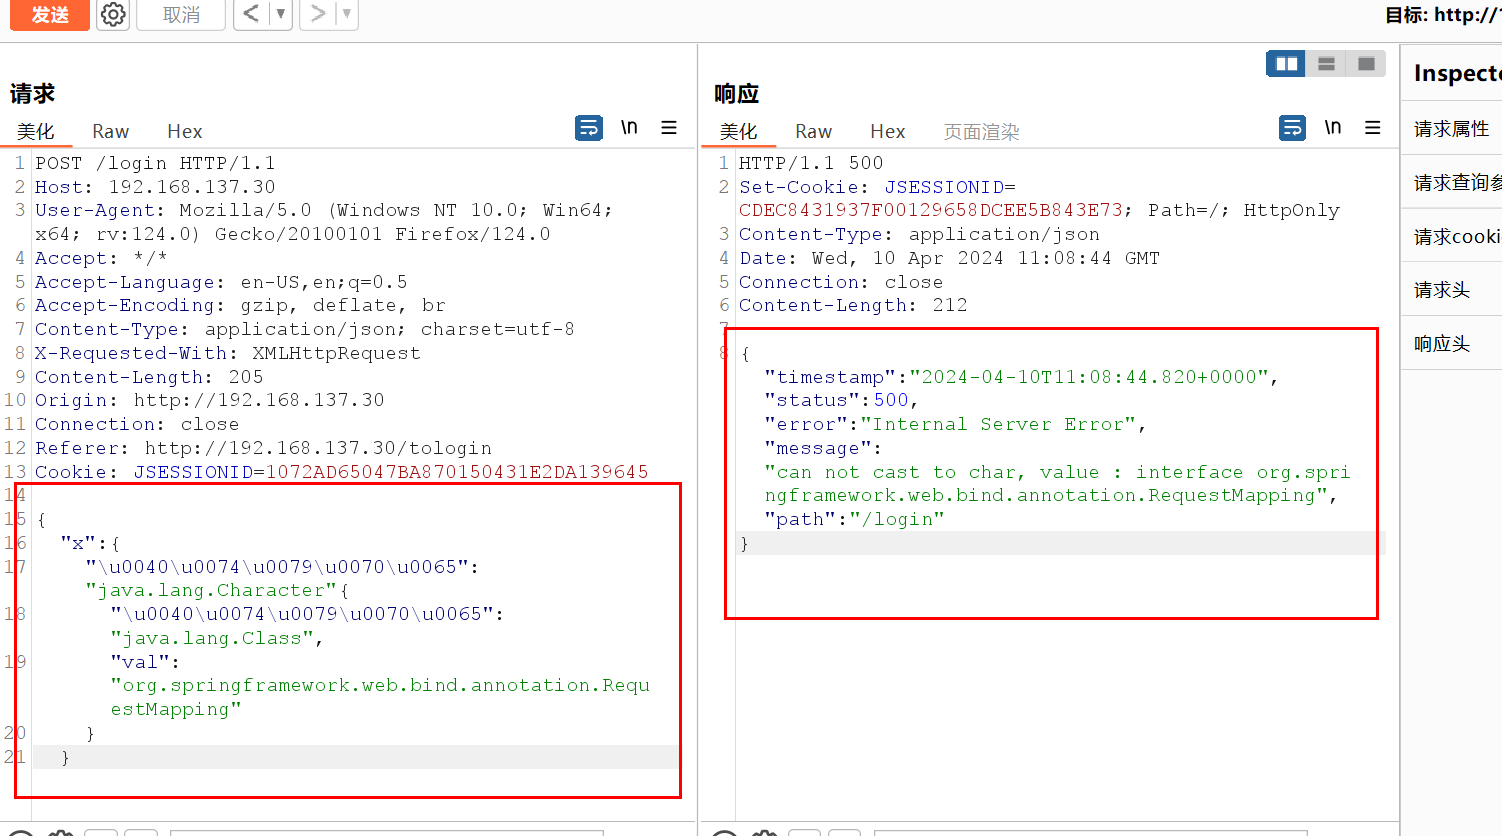
Task: Click the "timestamp" field in the response JSON
Action: coord(1021,377)
